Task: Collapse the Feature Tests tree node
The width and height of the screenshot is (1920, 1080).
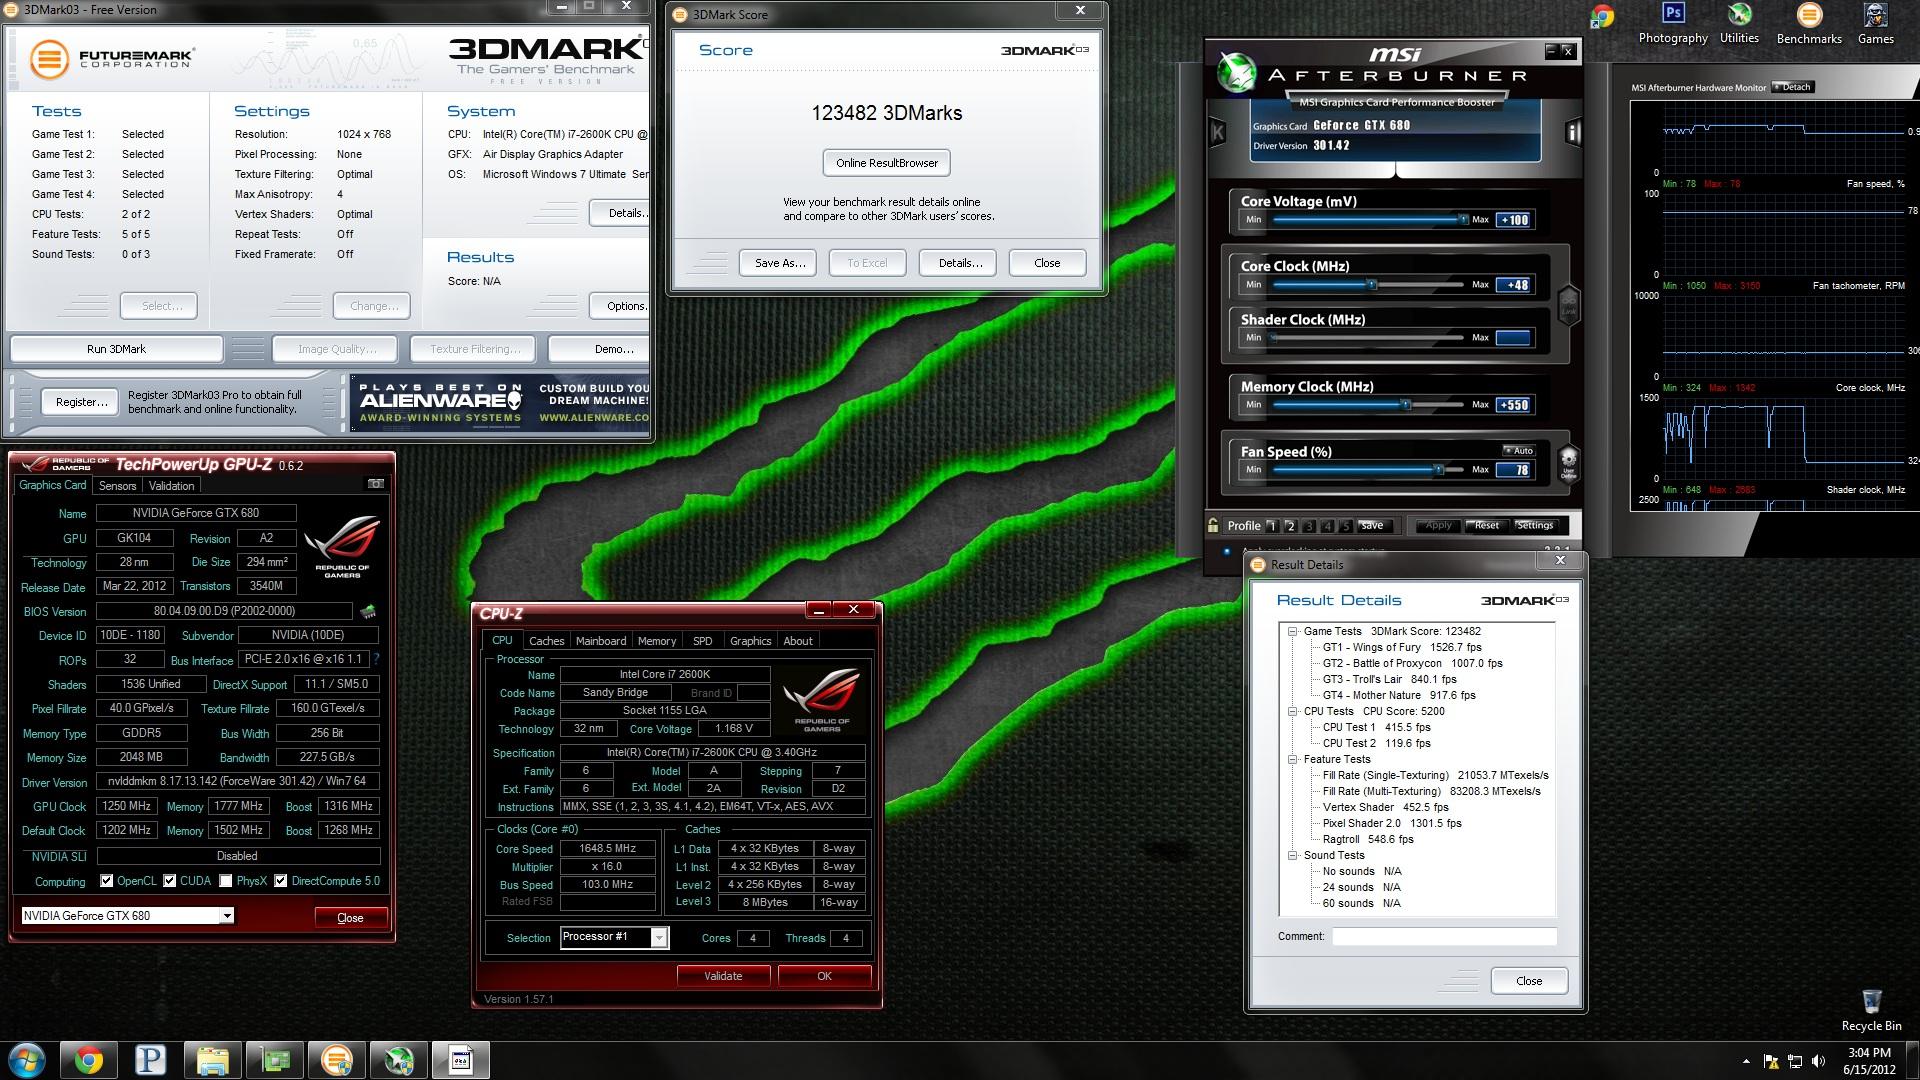Action: click(x=1293, y=759)
